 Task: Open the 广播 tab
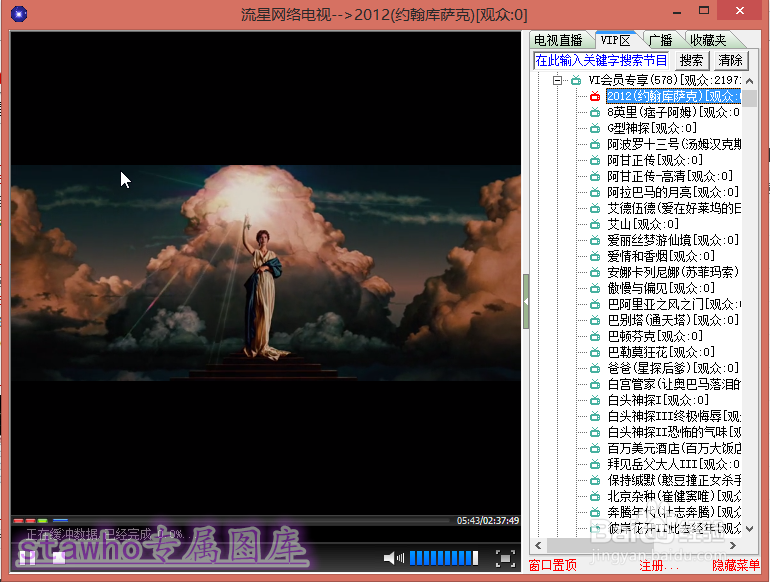(x=660, y=40)
